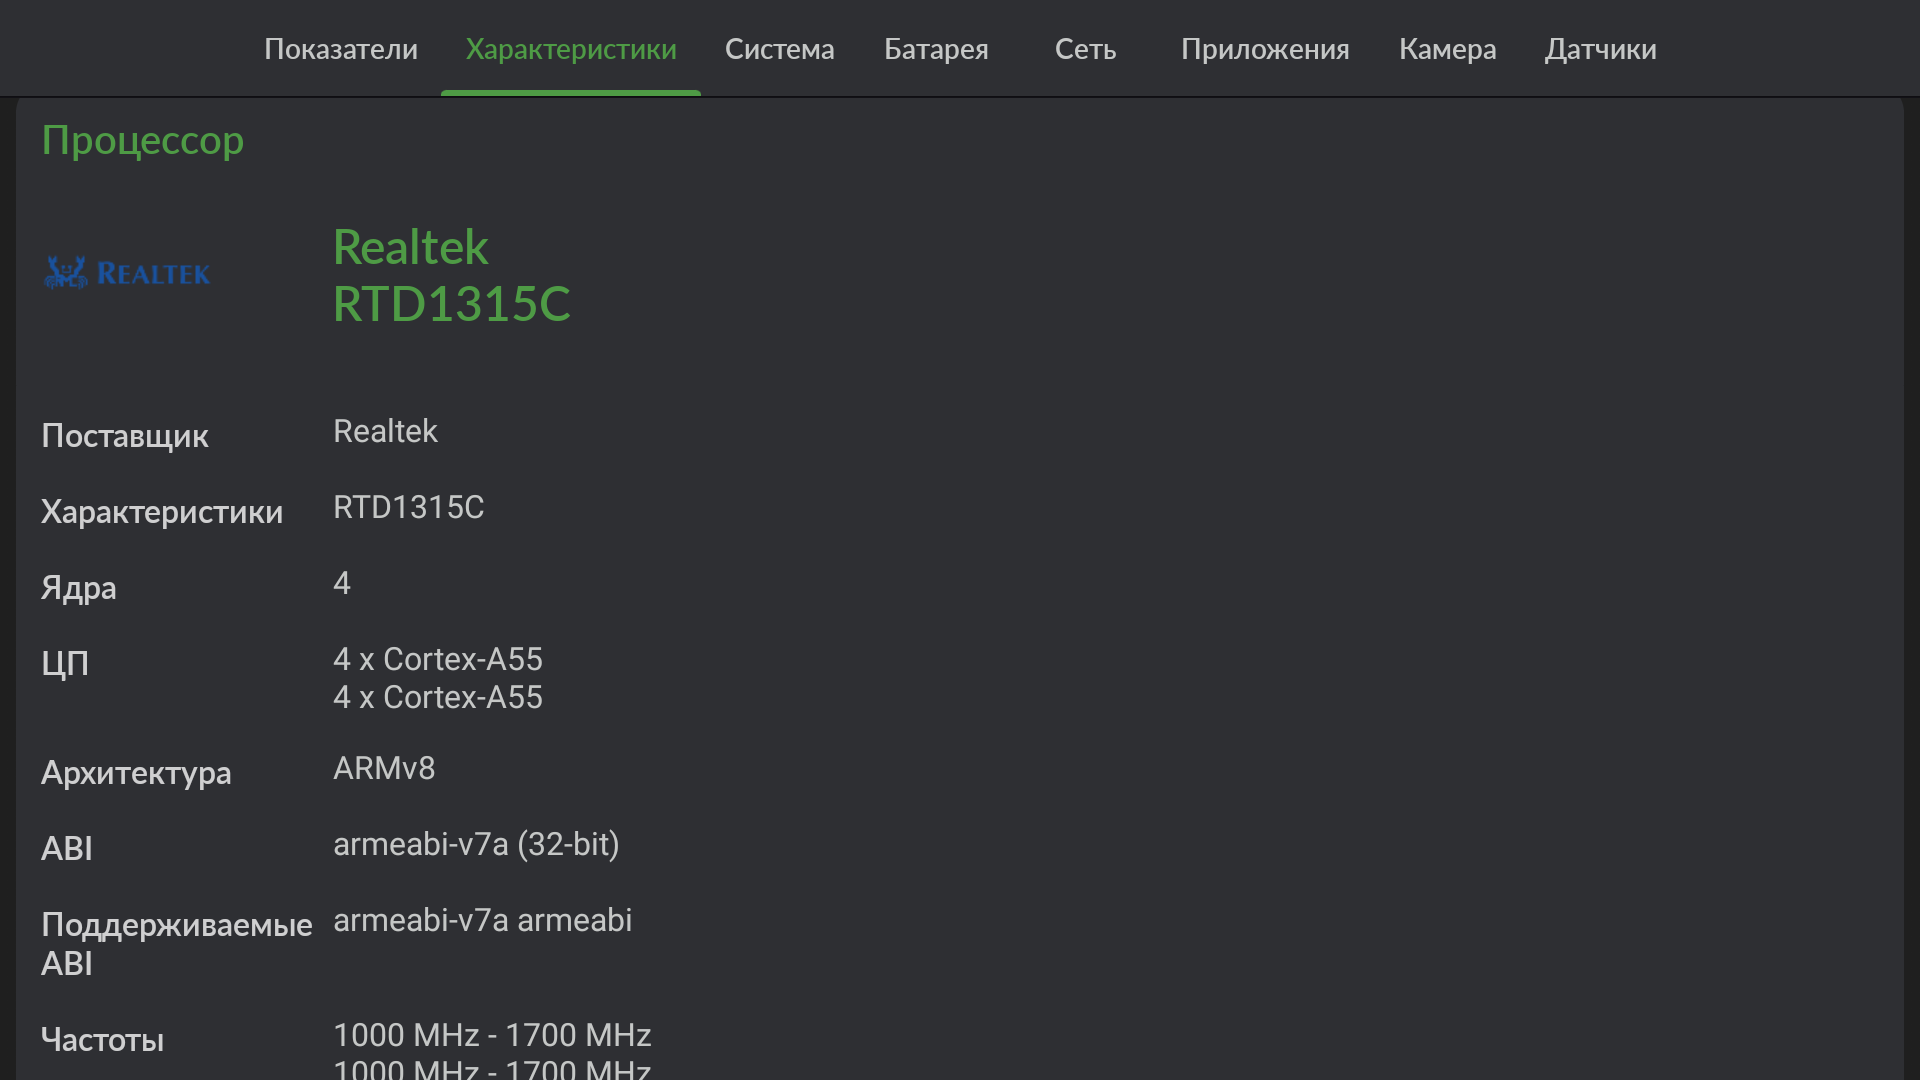Image resolution: width=1920 pixels, height=1080 pixels.
Task: Open the Показатели tab
Action: click(x=341, y=49)
